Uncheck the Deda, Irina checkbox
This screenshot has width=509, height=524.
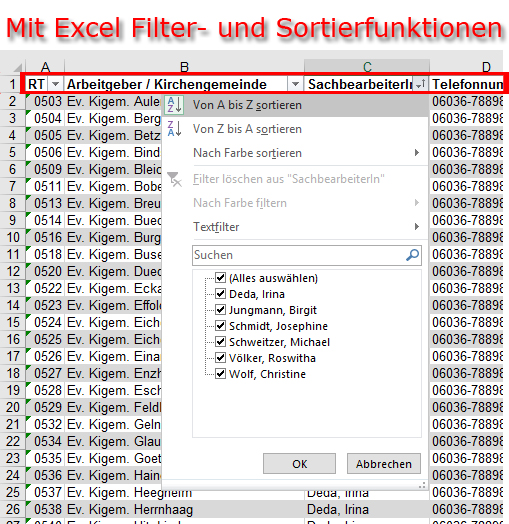(x=220, y=293)
